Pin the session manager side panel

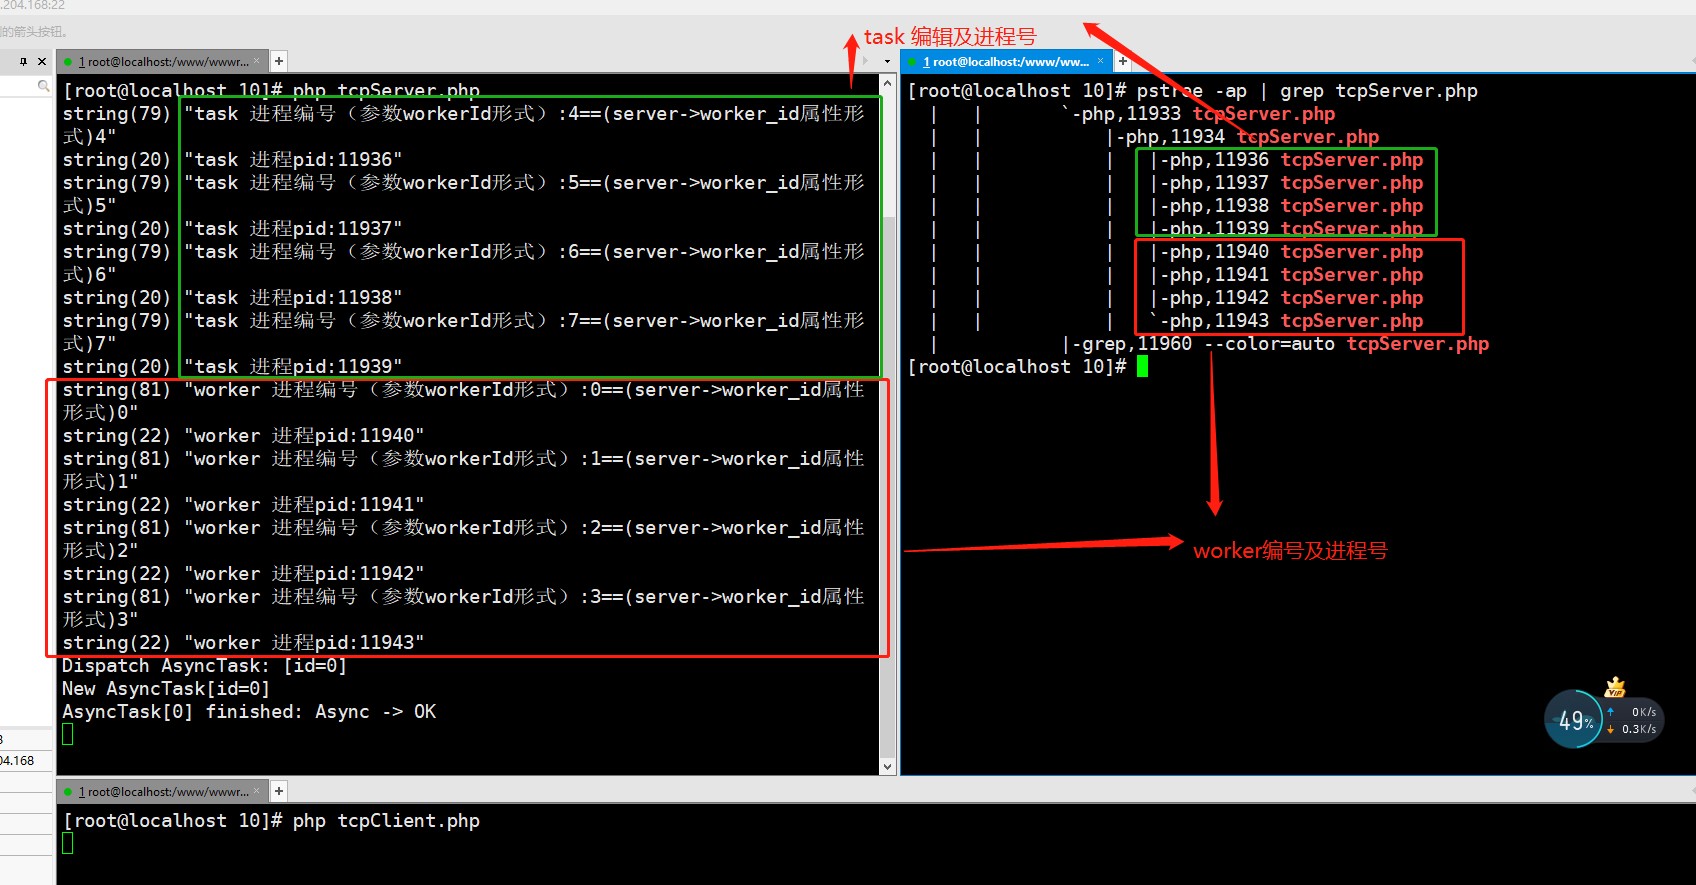[x=23, y=62]
